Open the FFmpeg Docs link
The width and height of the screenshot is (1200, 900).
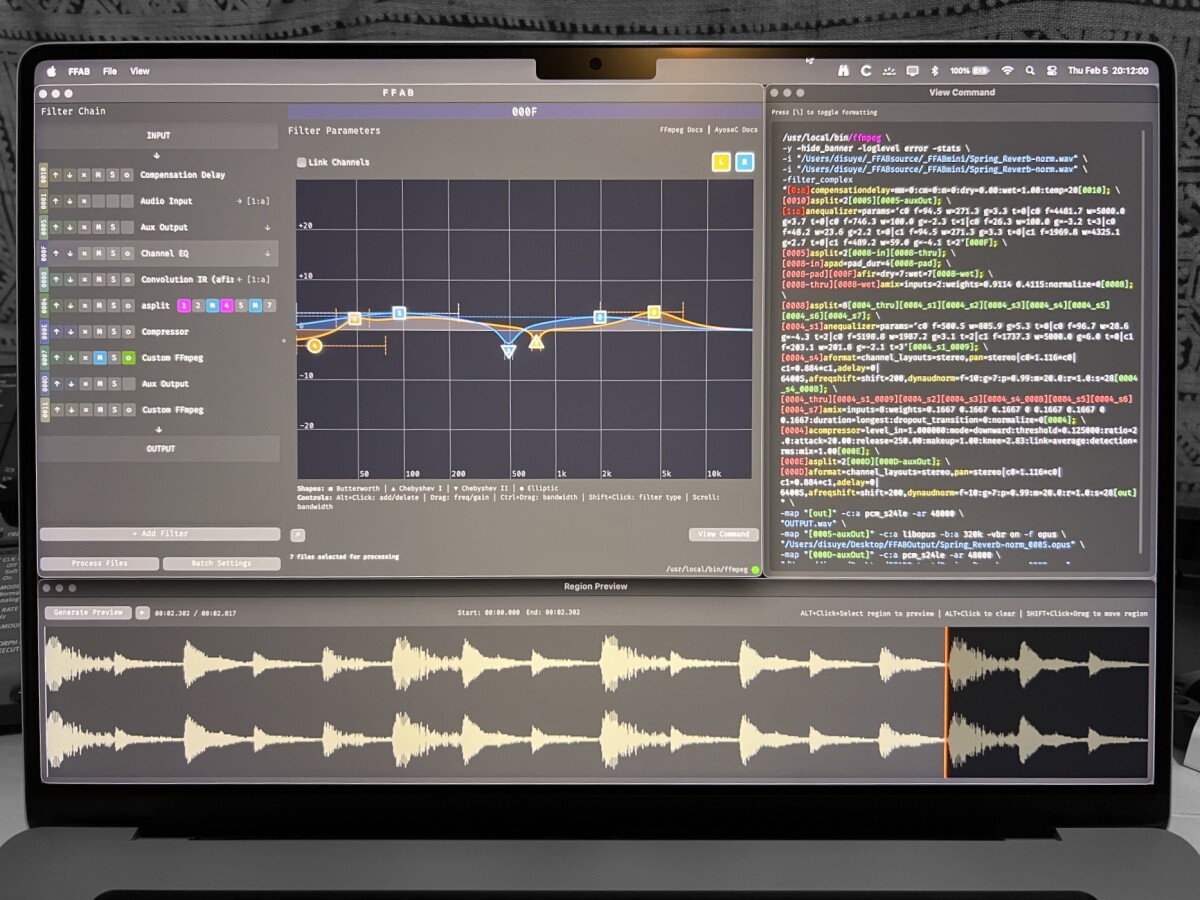682,130
